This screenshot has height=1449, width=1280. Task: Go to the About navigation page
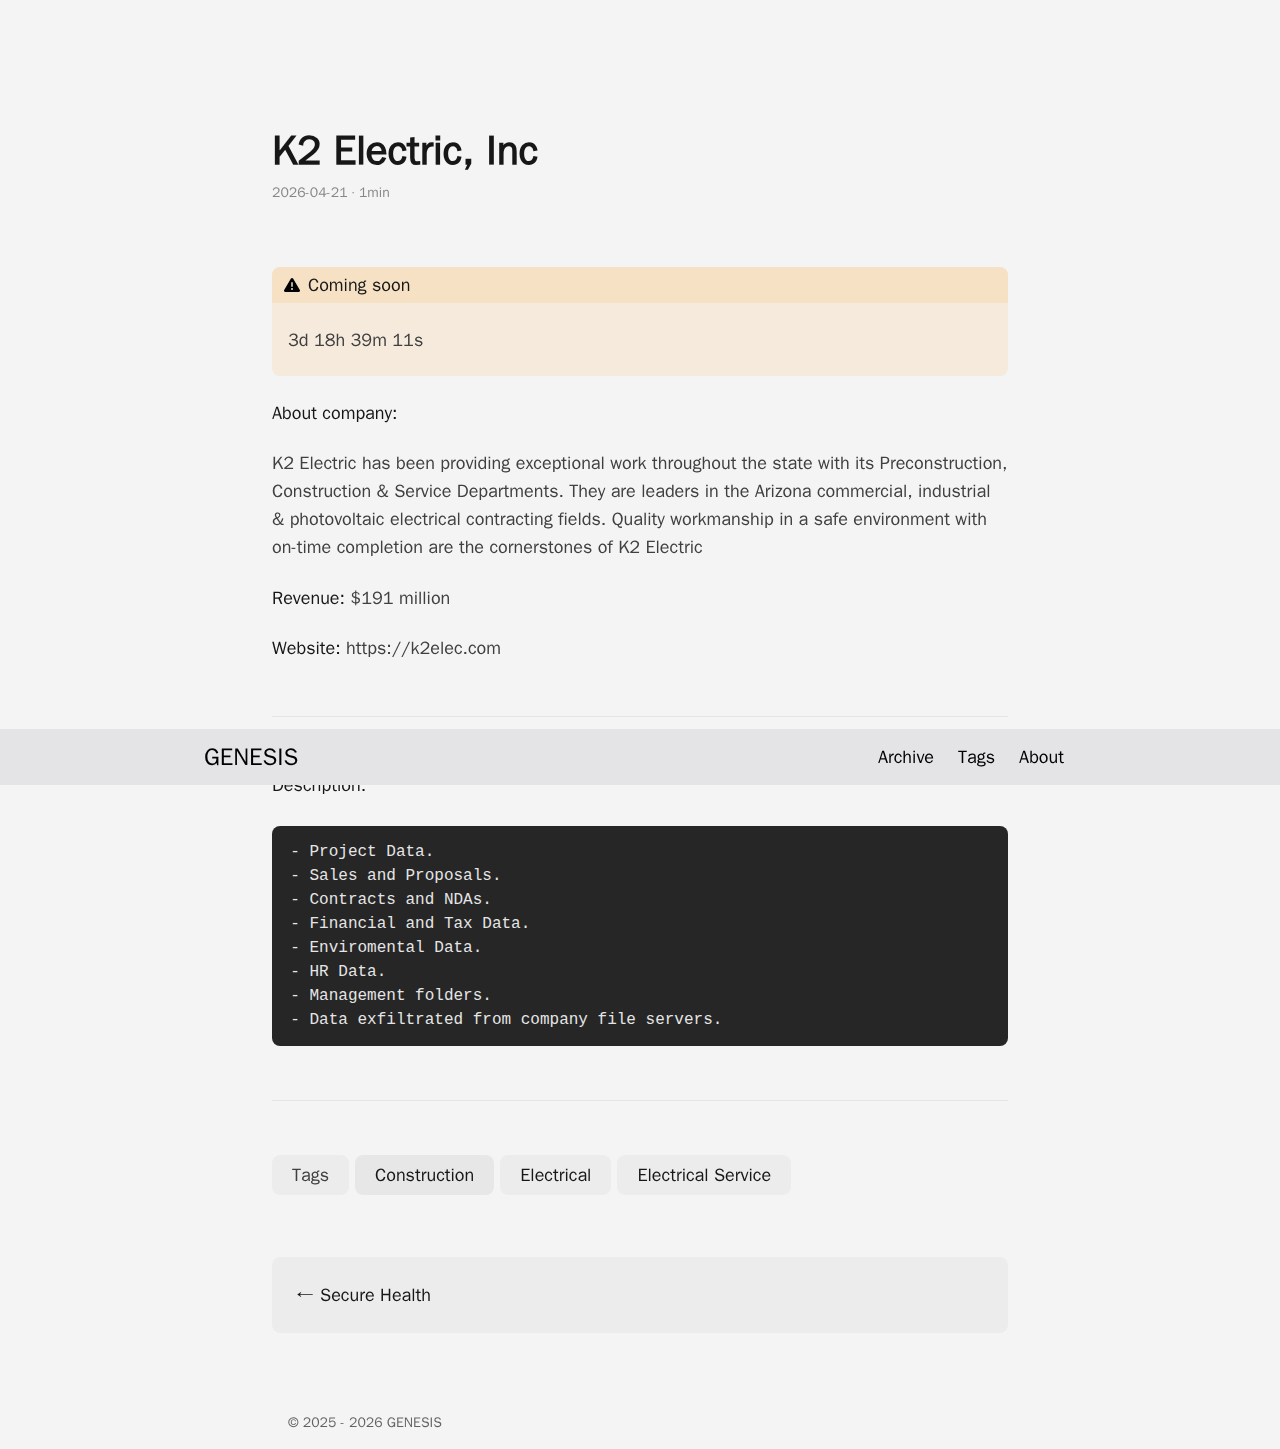[x=1040, y=757]
